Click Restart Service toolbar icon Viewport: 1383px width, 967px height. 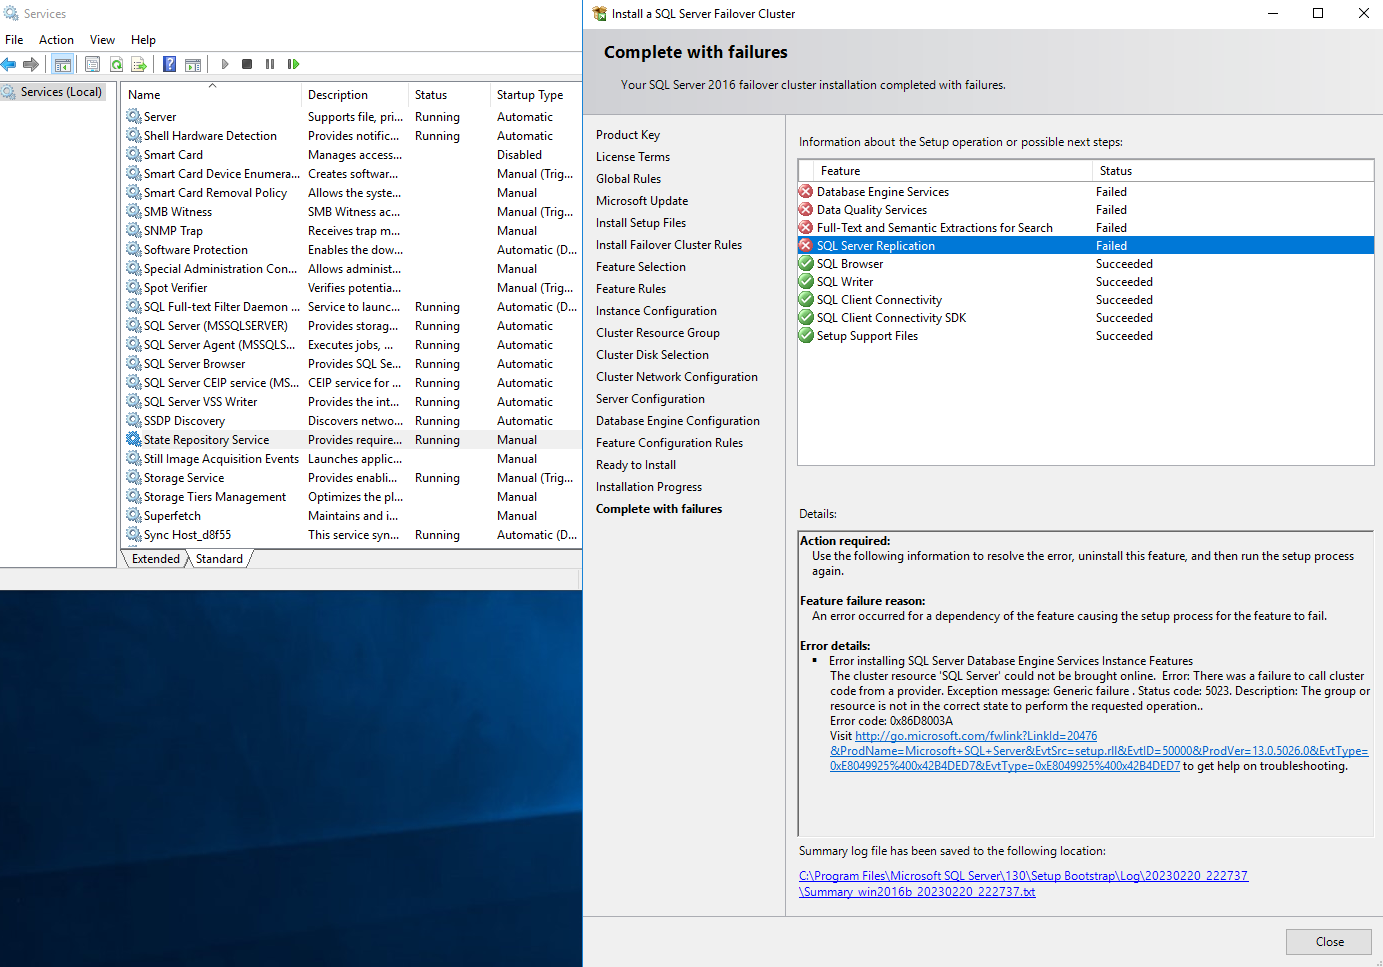(x=293, y=64)
